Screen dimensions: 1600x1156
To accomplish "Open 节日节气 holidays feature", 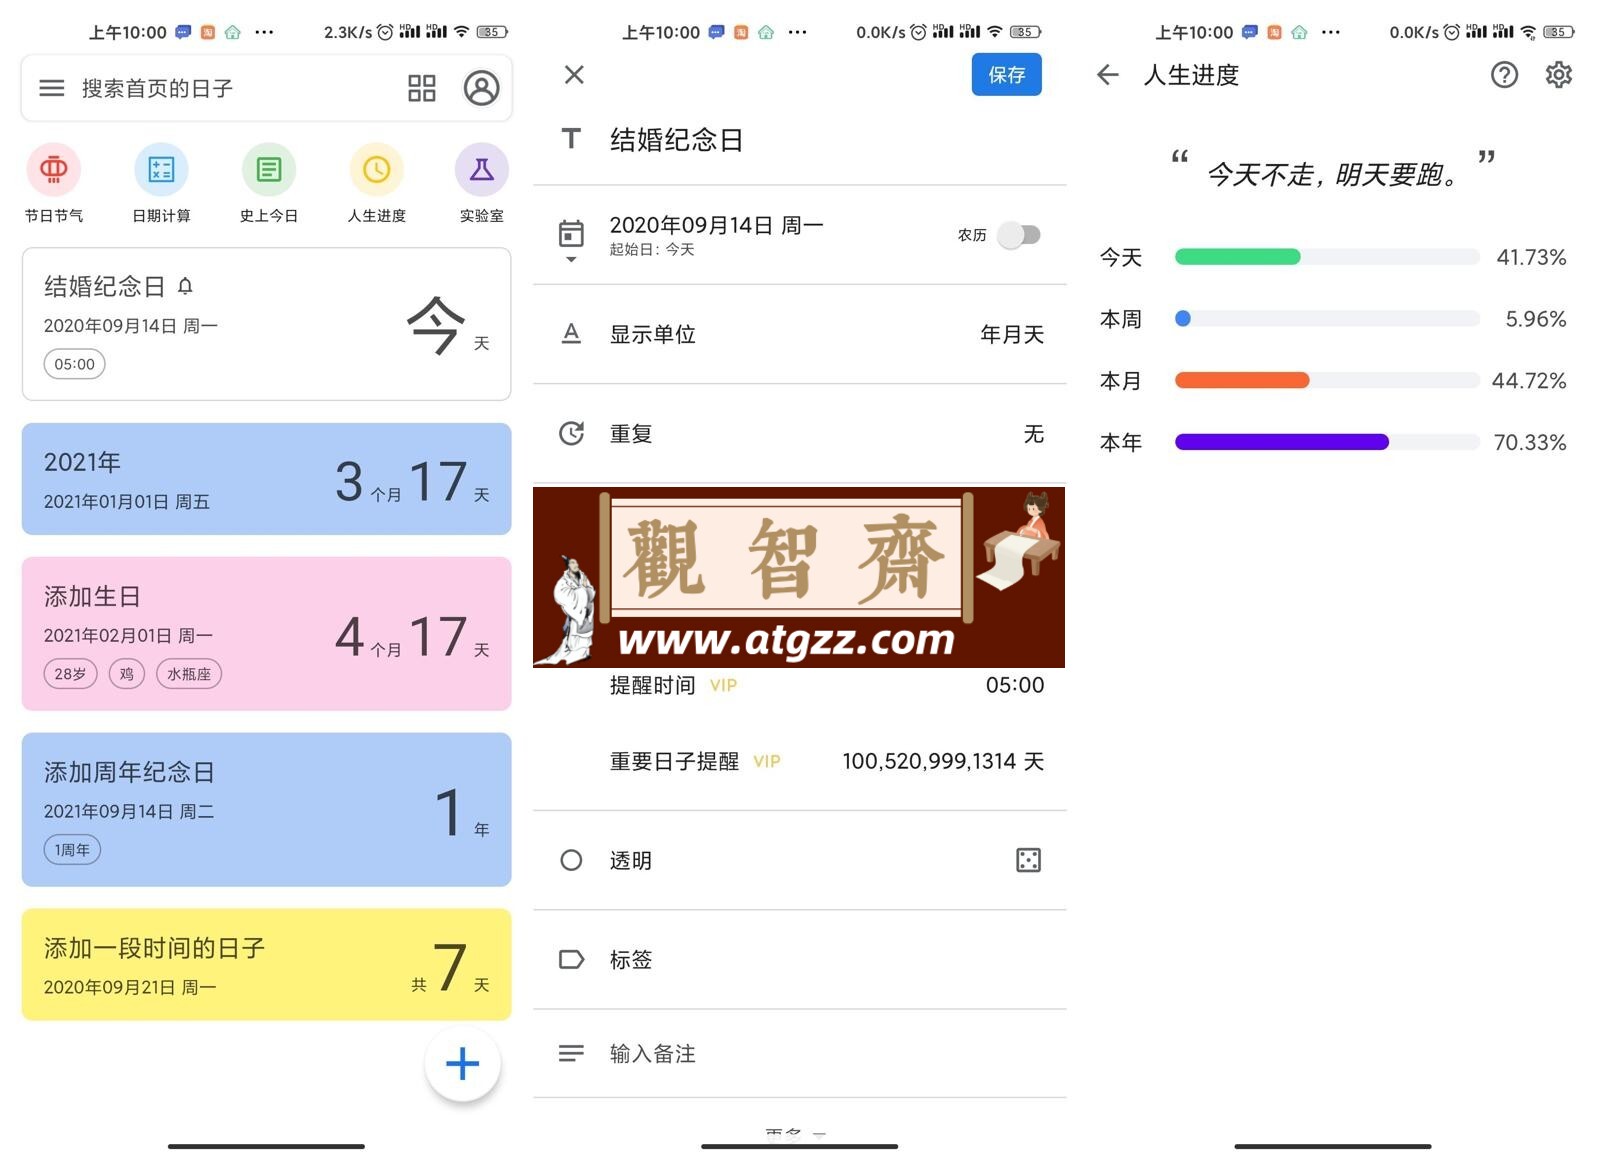I will pyautogui.click(x=54, y=183).
